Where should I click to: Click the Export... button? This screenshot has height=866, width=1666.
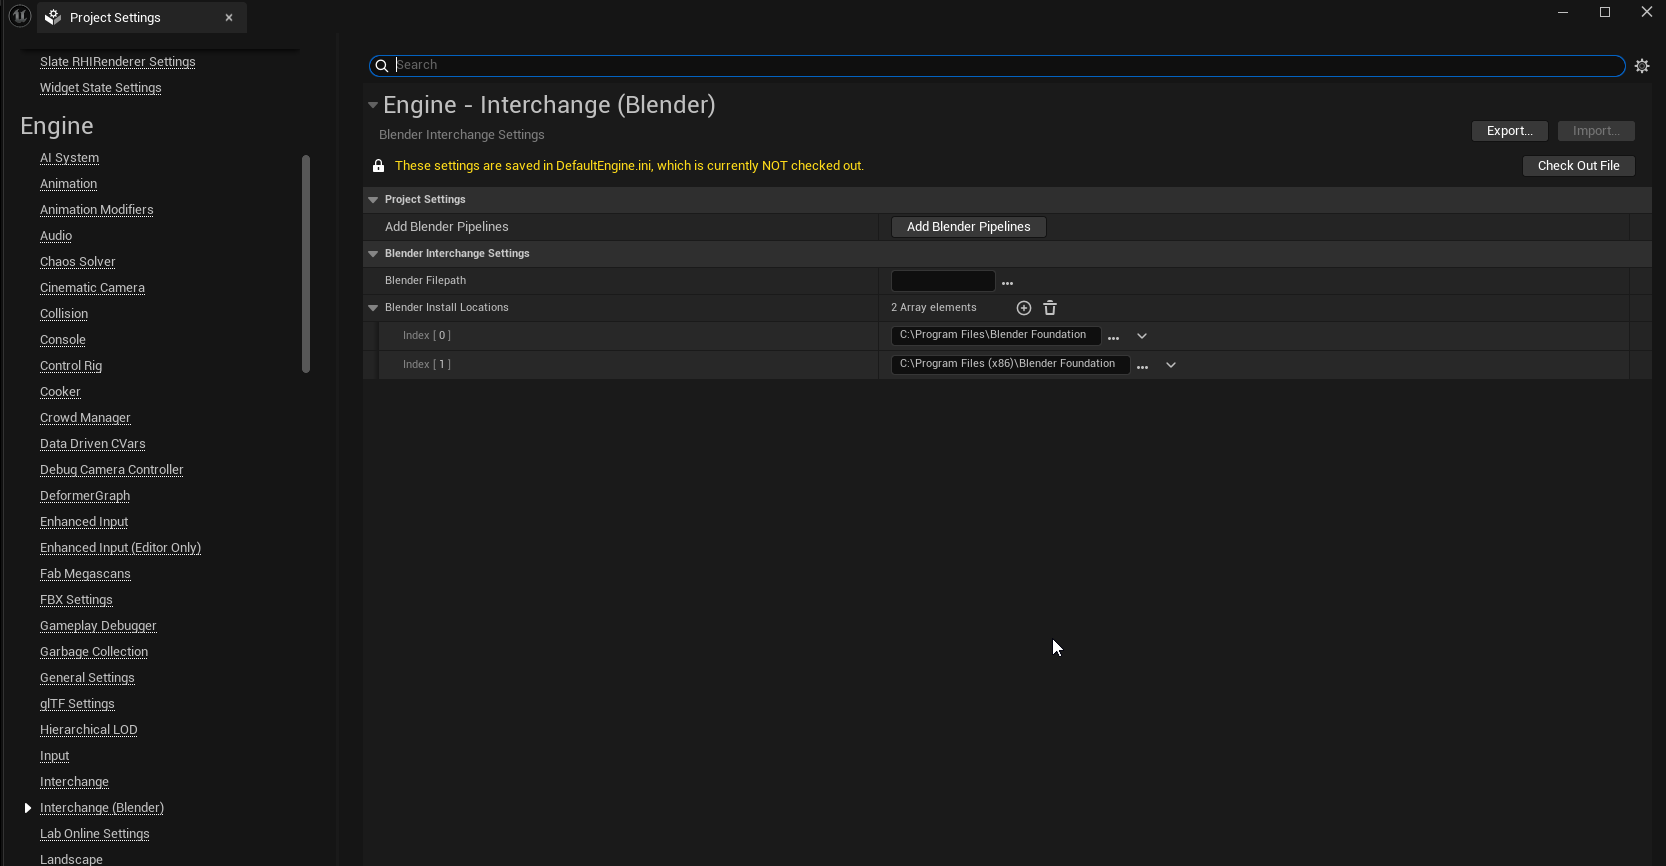pyautogui.click(x=1510, y=131)
